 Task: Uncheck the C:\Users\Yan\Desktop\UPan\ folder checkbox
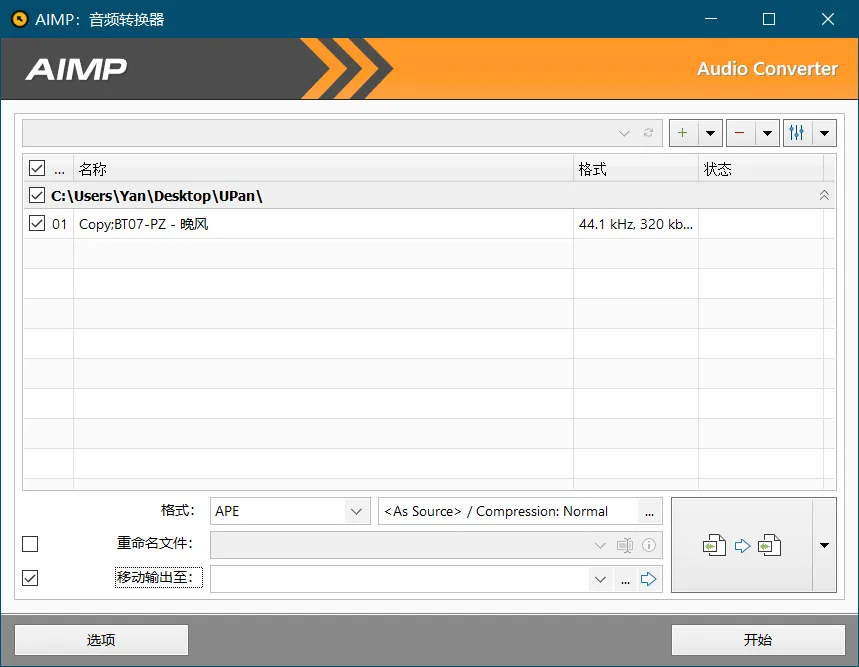click(x=37, y=195)
